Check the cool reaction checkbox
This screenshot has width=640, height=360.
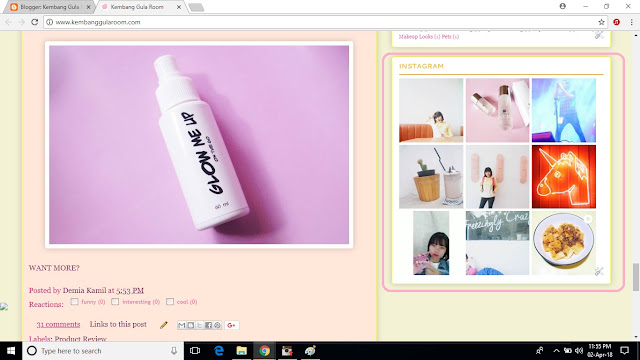(x=170, y=302)
